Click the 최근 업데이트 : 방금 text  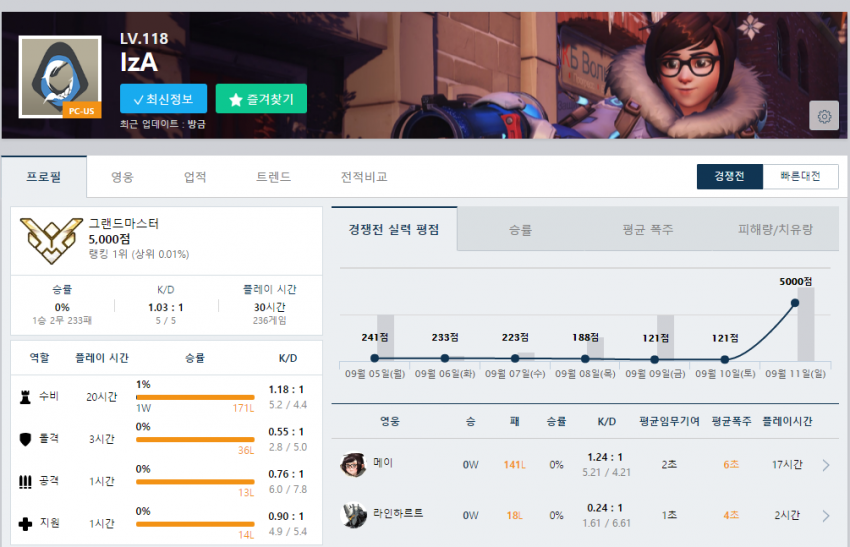(x=163, y=124)
